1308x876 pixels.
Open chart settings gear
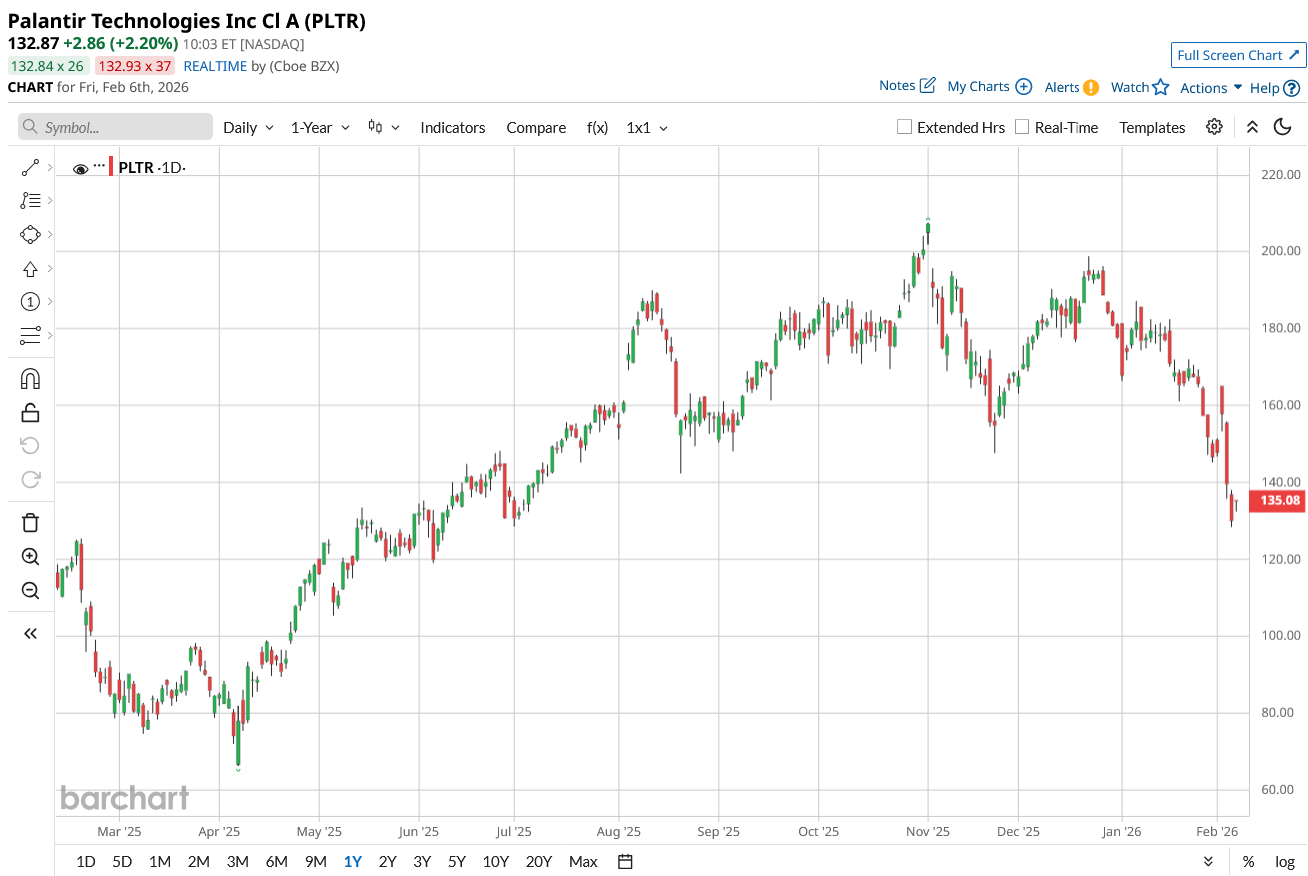click(x=1214, y=127)
